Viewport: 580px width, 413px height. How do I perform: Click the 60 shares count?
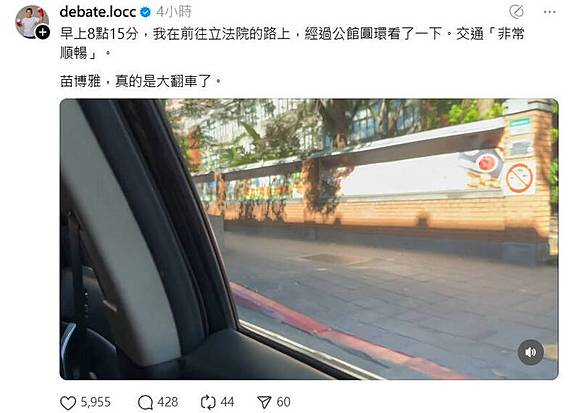pos(283,402)
